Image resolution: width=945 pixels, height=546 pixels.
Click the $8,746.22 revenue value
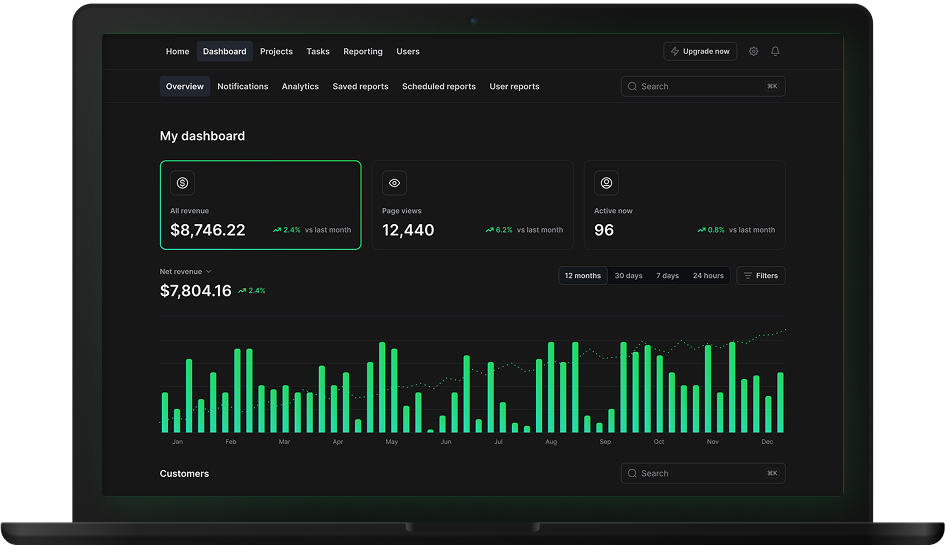[x=208, y=230]
